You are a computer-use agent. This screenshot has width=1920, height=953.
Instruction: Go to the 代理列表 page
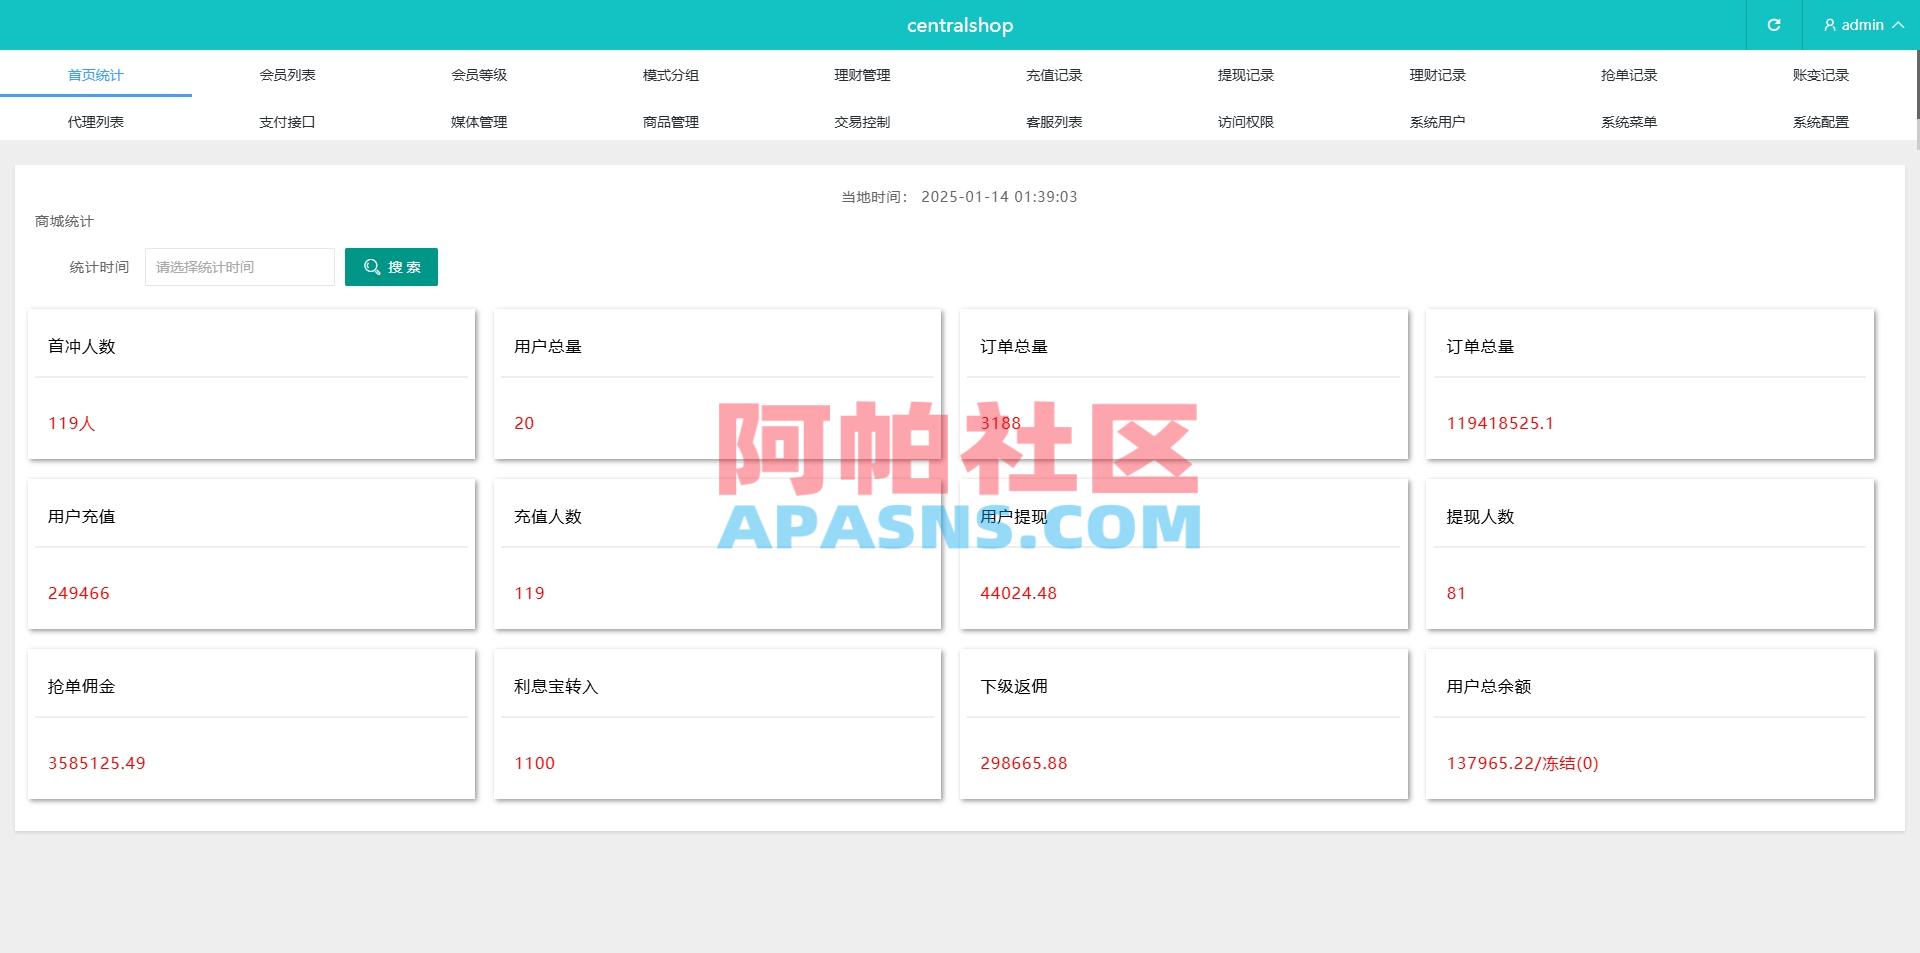pos(96,121)
